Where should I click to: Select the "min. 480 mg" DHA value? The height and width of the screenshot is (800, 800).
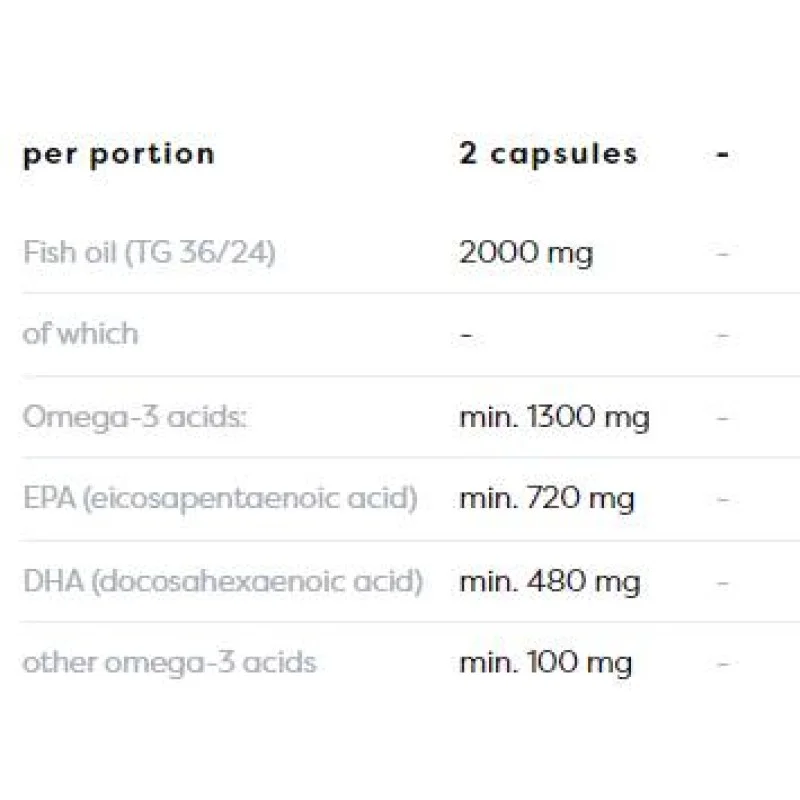(549, 580)
